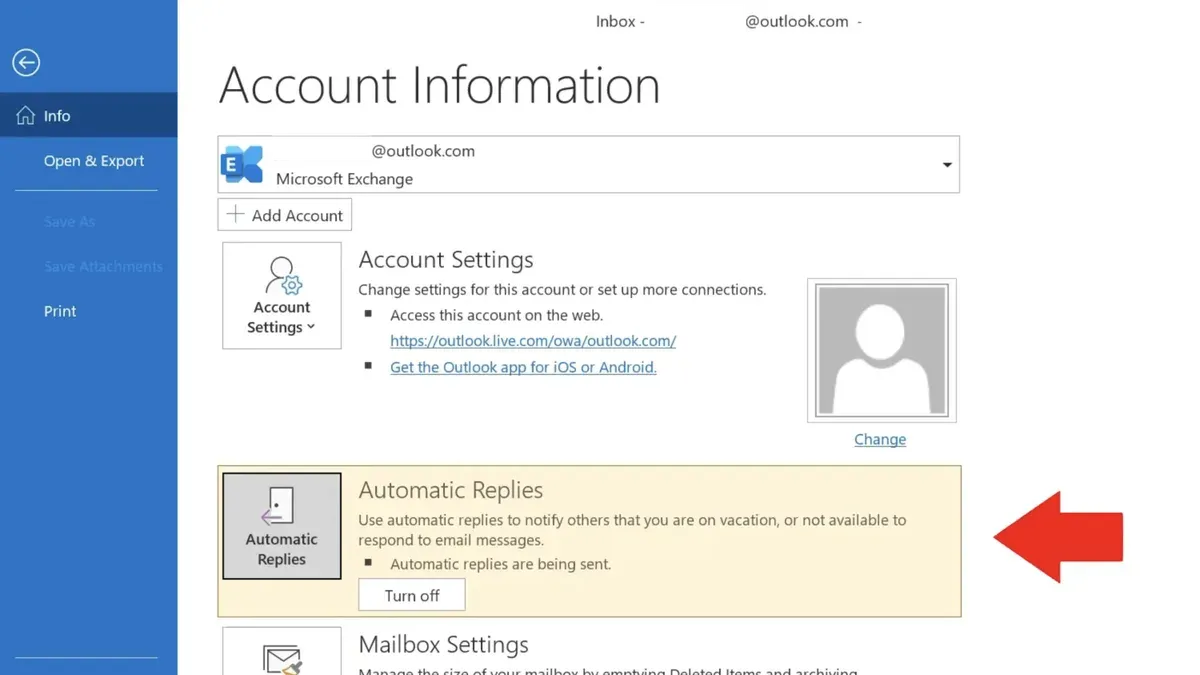Screen dimensions: 1200x675
Task: Click the Add Account button
Action: (285, 215)
